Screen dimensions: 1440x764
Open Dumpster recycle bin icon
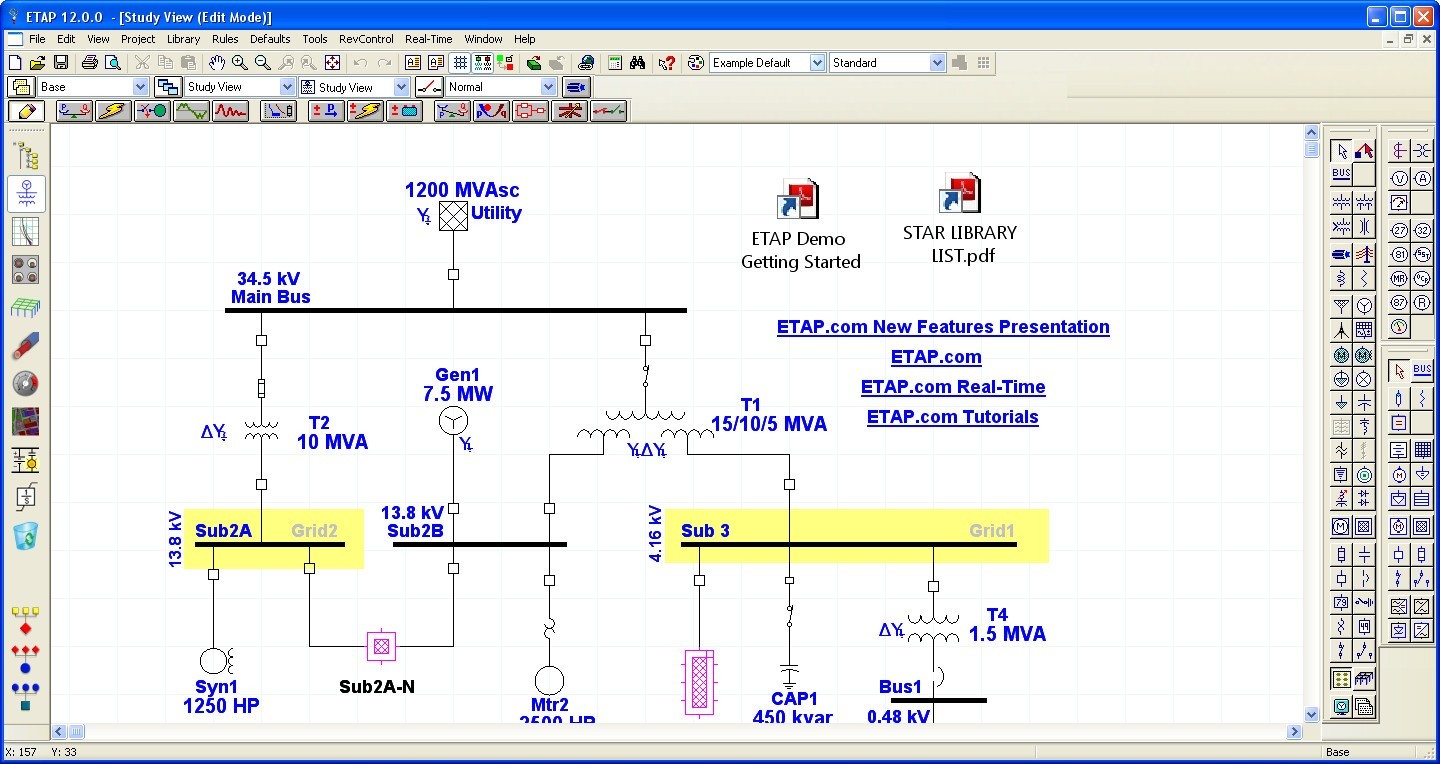[26, 535]
